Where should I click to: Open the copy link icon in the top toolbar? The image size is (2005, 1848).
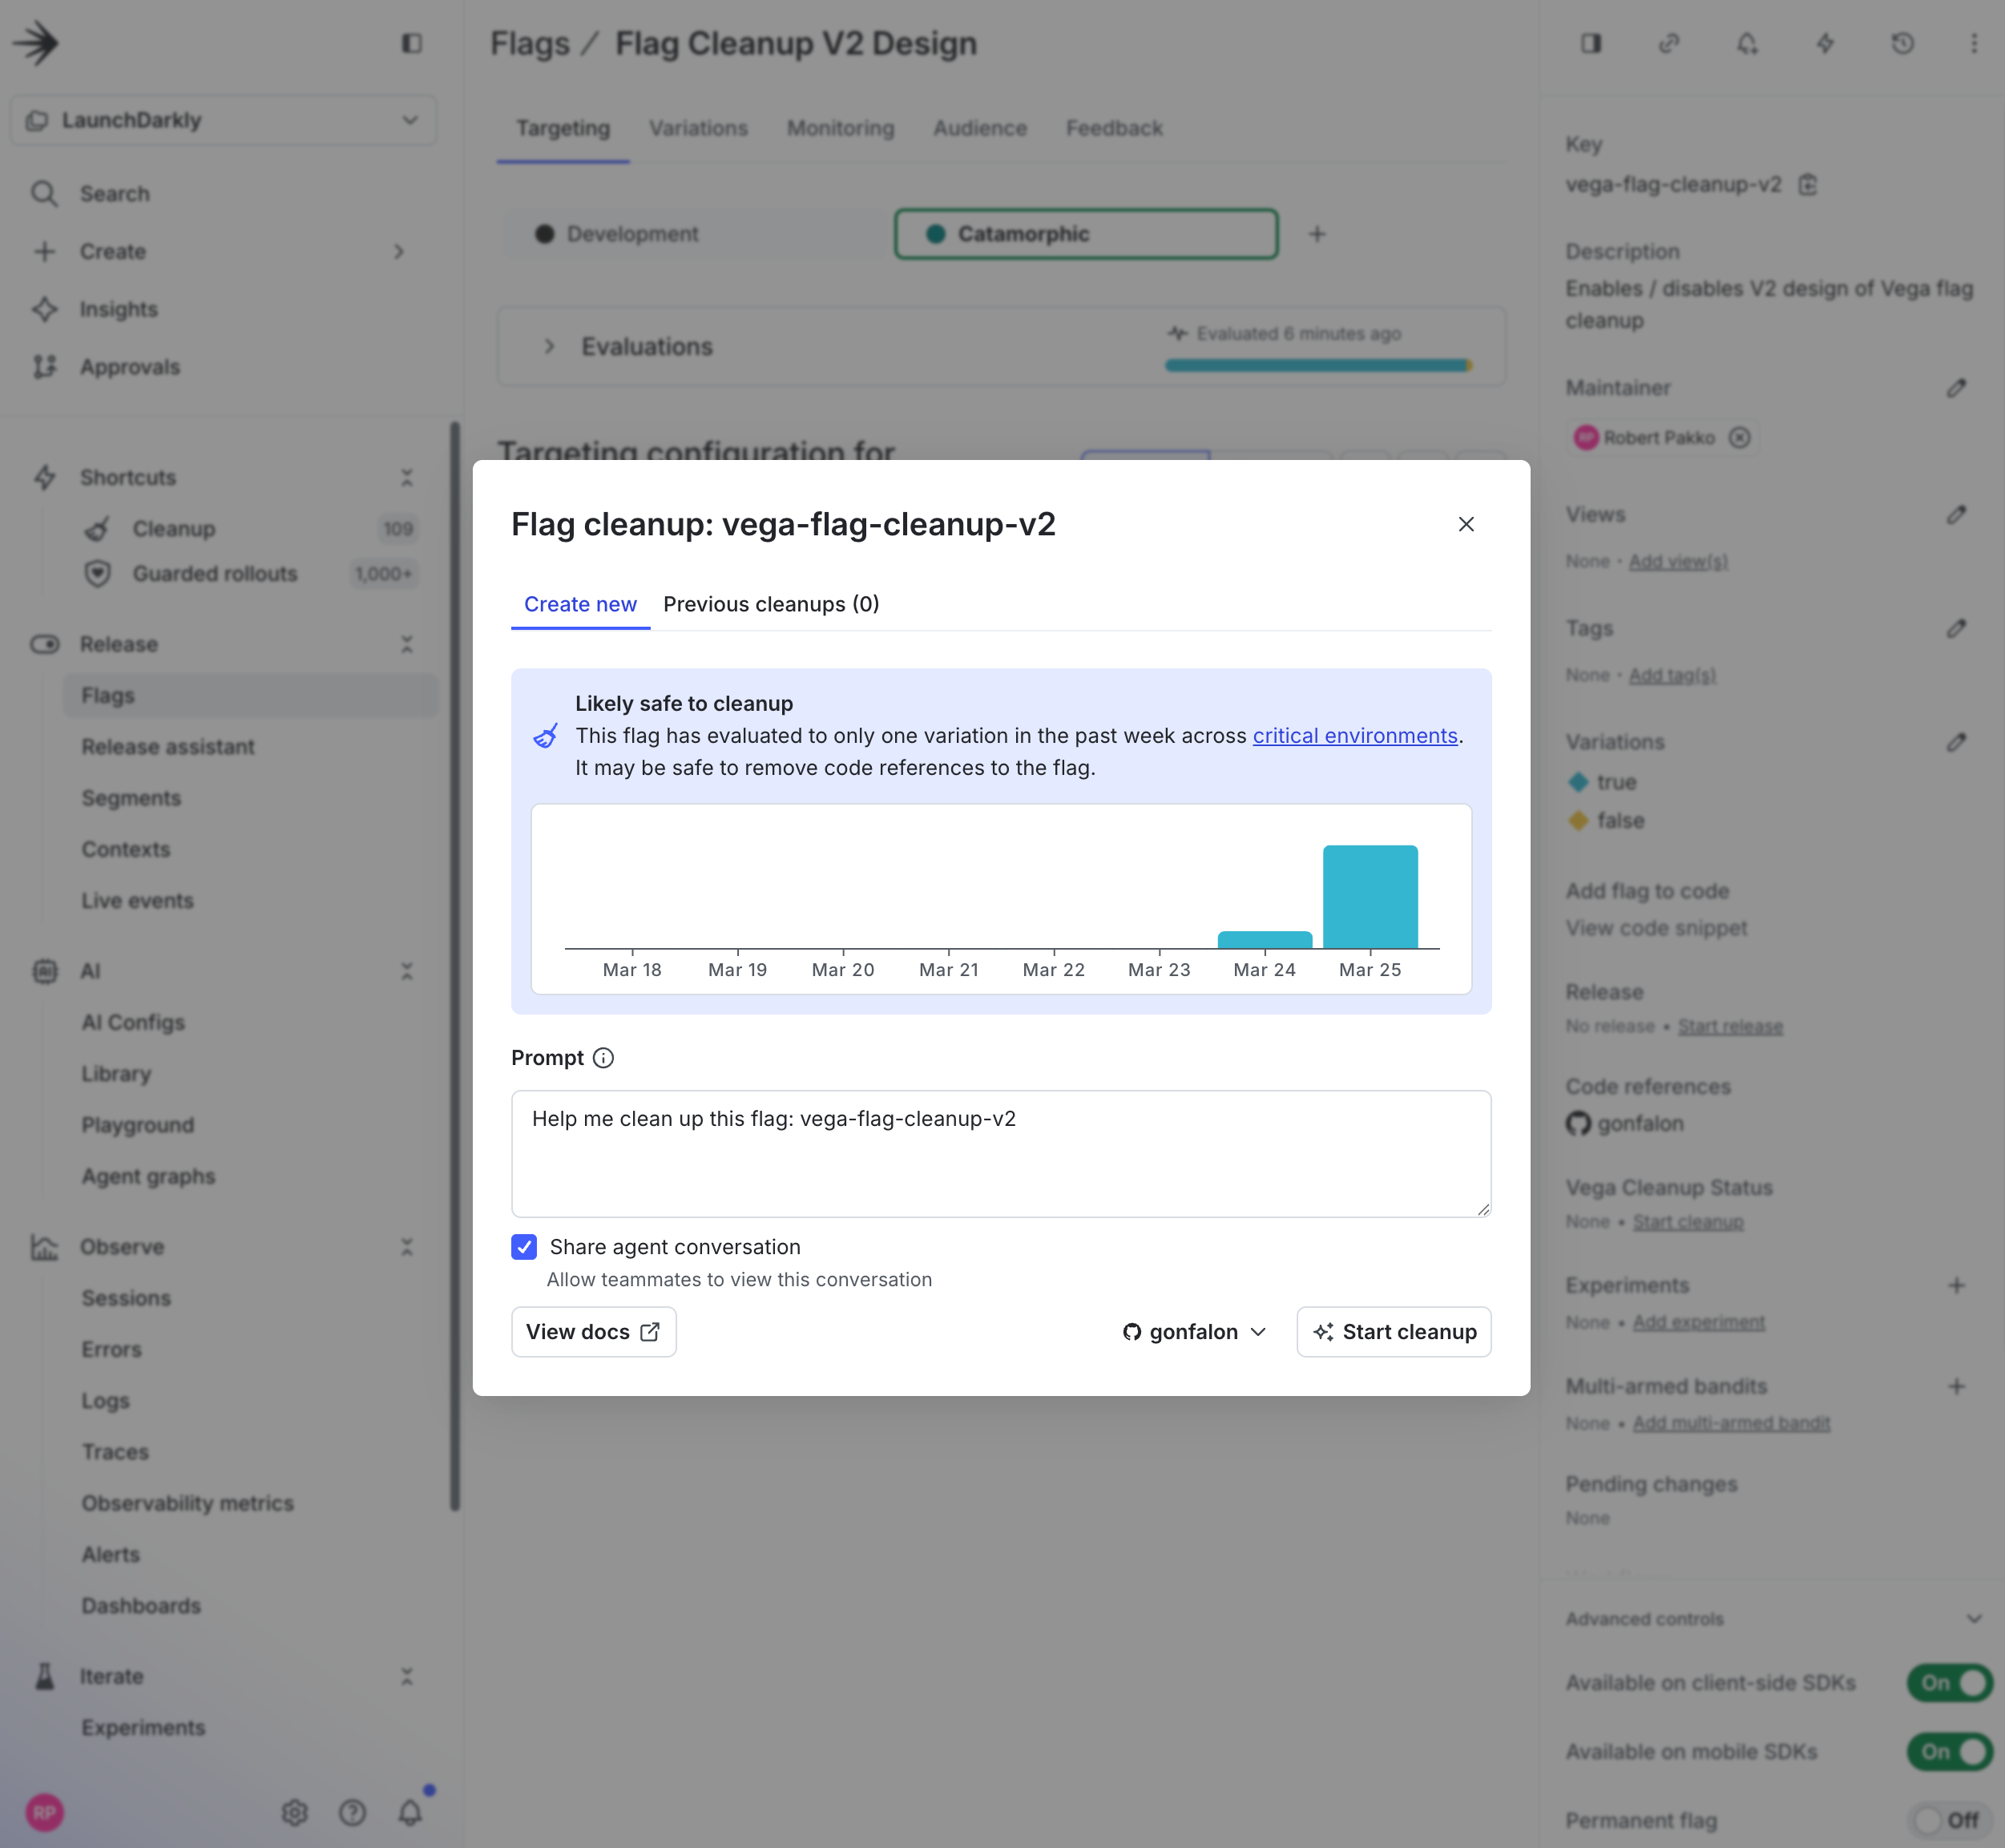click(1669, 44)
